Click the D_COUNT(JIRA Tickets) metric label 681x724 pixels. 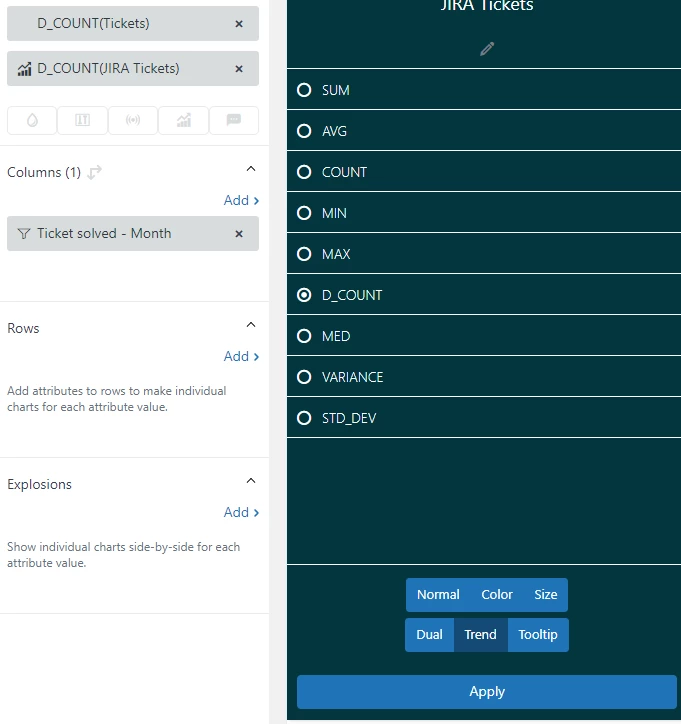[108, 68]
